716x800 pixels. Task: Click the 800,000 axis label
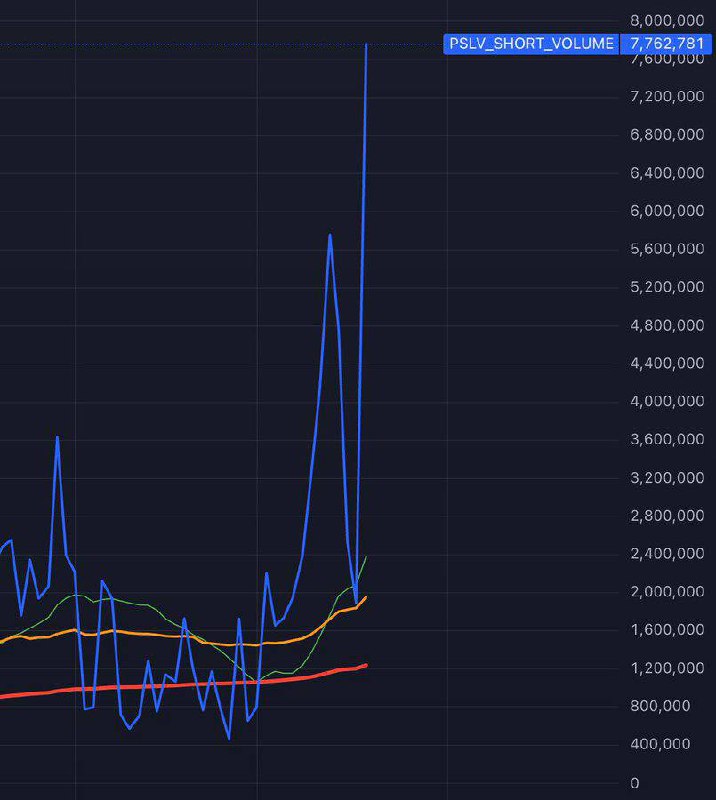660,706
